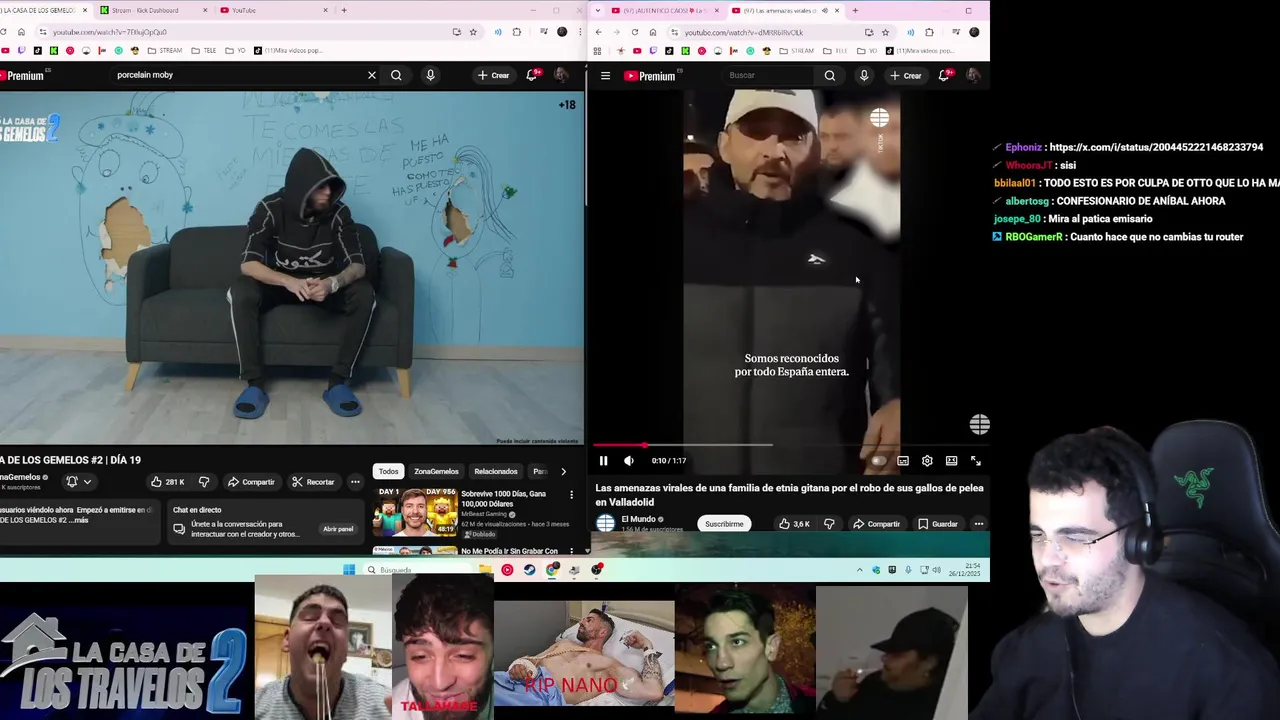1280x720 pixels.
Task: Open File Explorer from taskbar
Action: pyautogui.click(x=485, y=570)
